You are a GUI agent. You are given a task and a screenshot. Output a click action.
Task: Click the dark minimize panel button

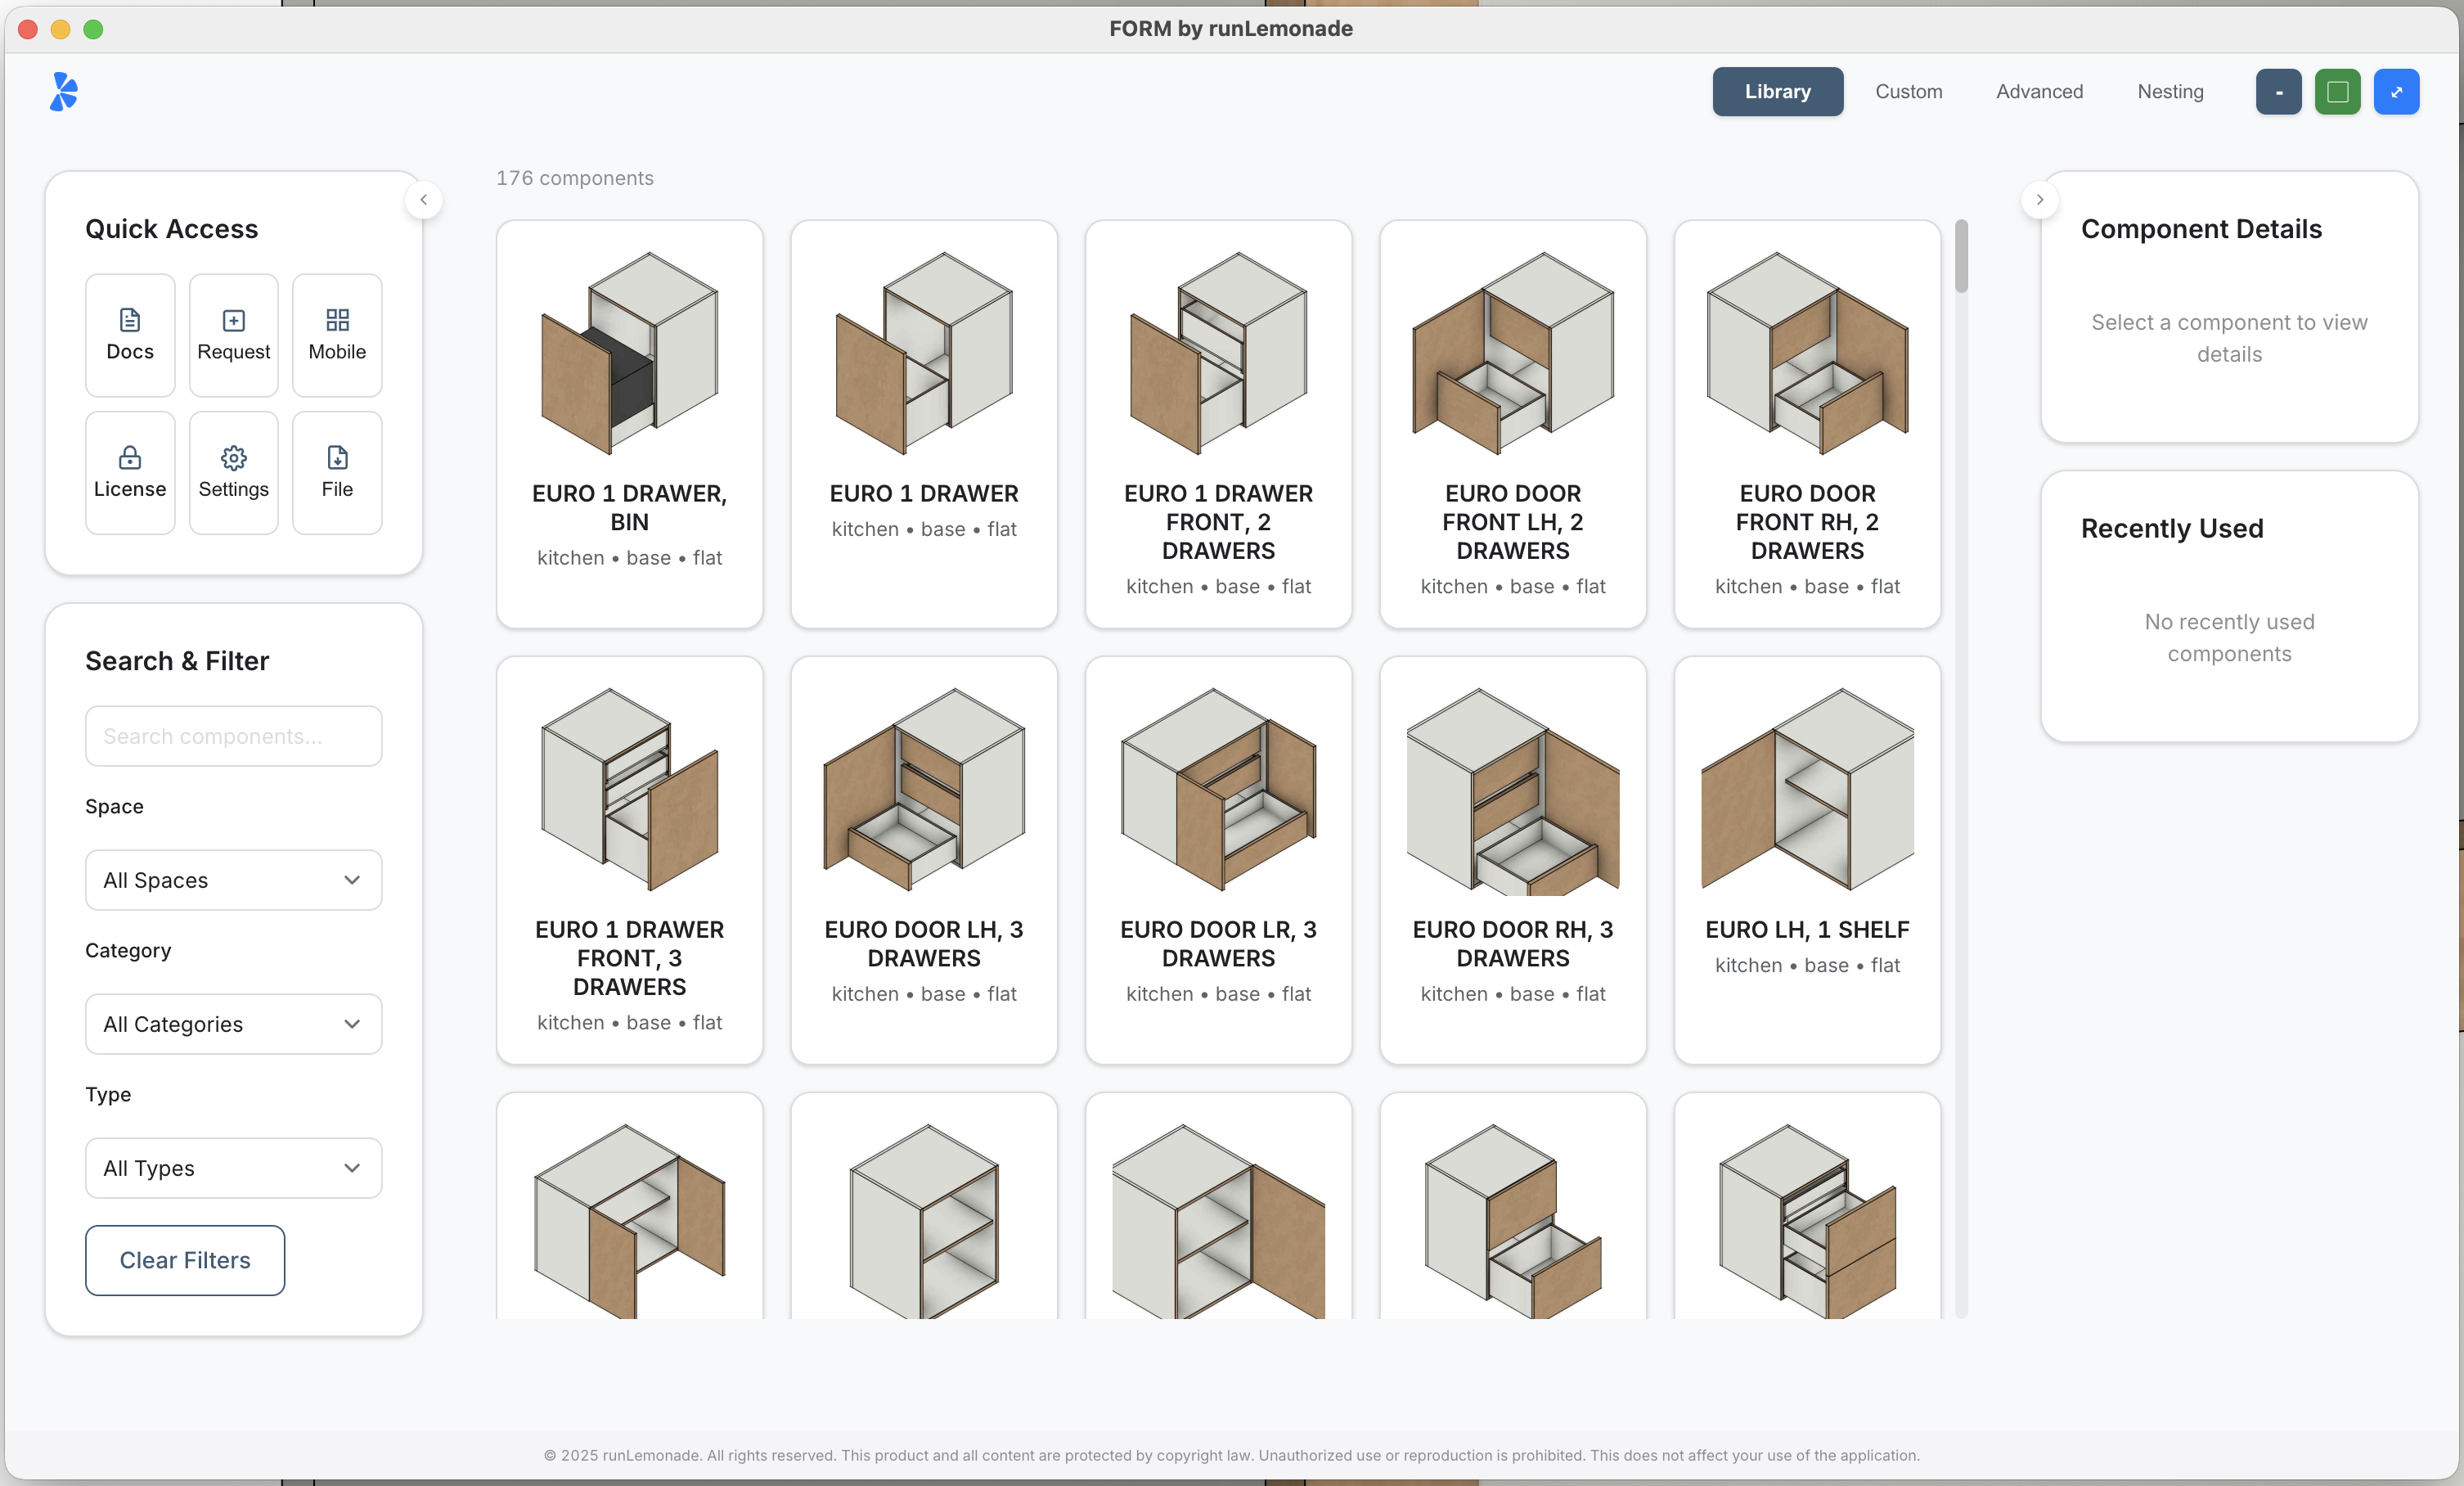2279,91
